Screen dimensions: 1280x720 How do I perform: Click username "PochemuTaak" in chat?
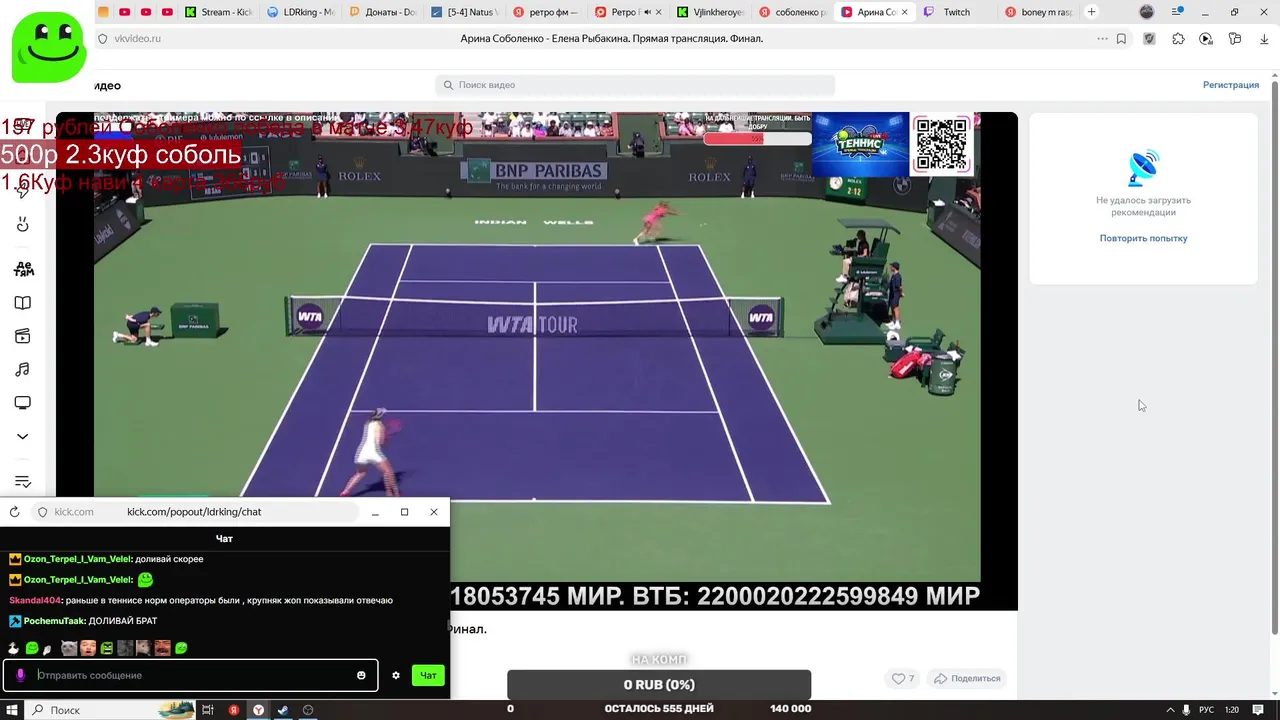click(55, 621)
